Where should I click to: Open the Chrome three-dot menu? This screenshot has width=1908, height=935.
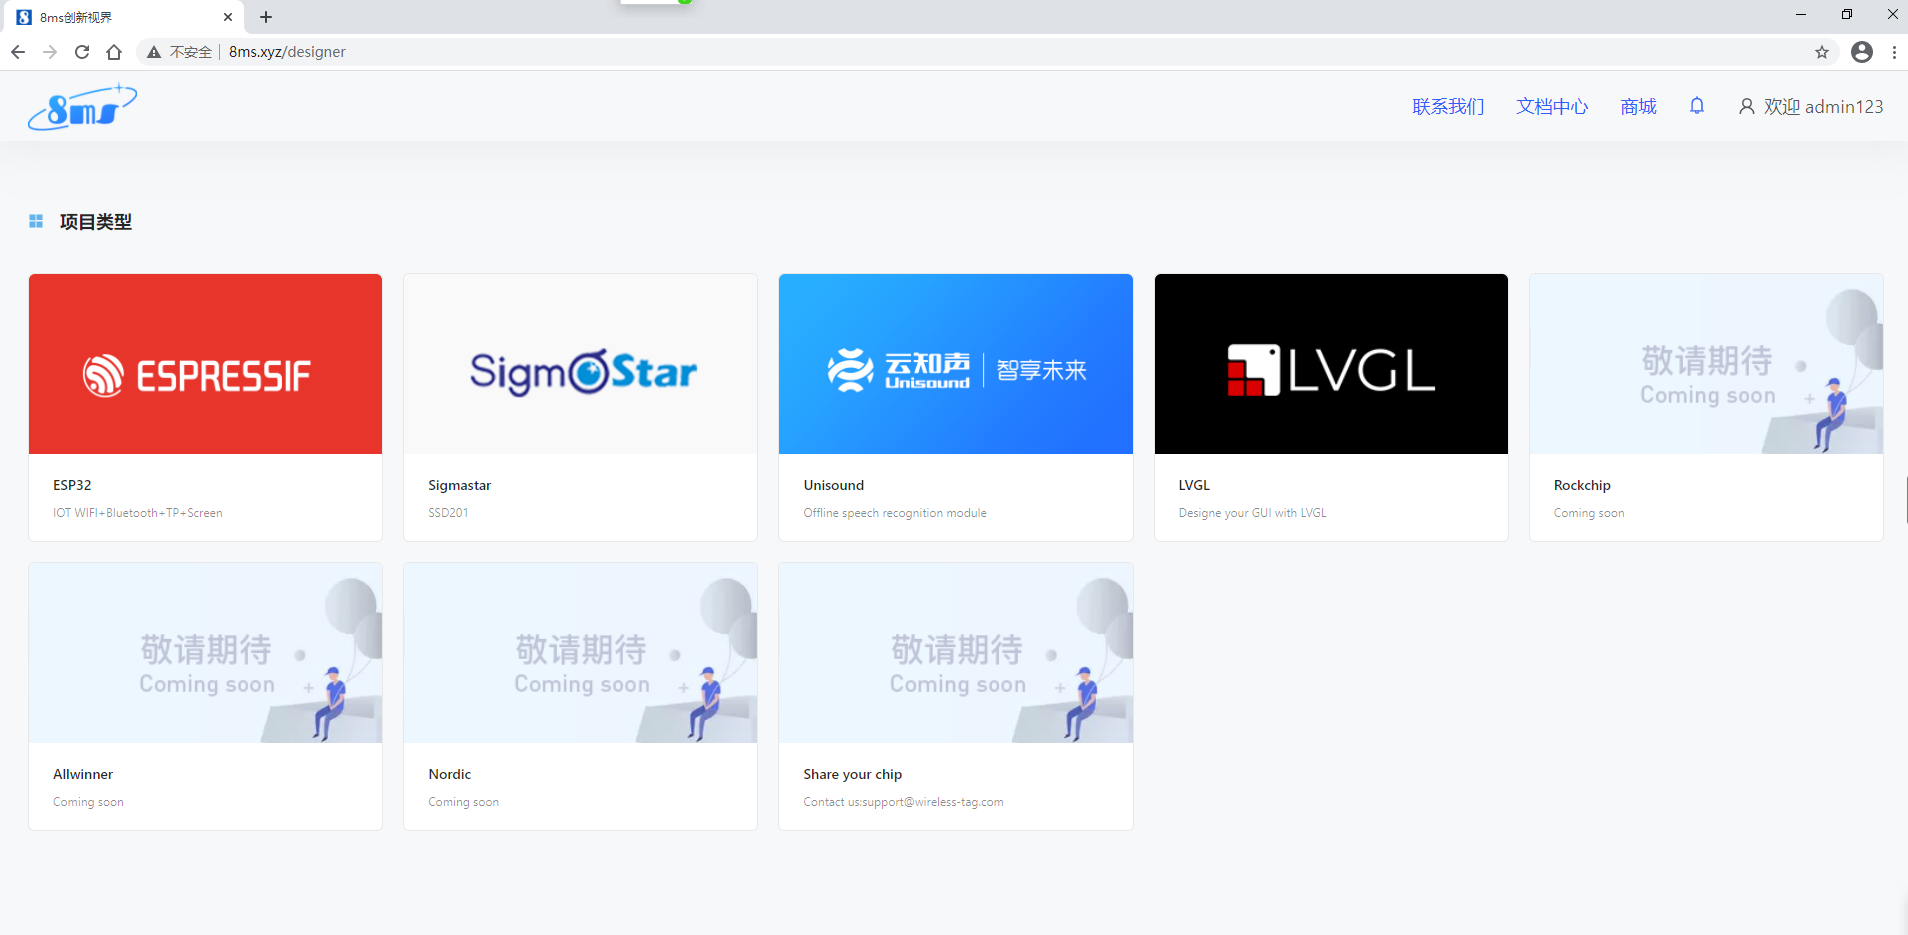click(1894, 52)
